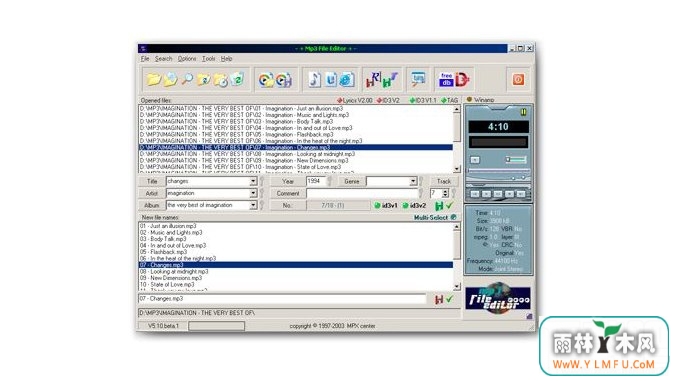Click the Year input field
Screen dimensions: 677x381
tap(316, 181)
